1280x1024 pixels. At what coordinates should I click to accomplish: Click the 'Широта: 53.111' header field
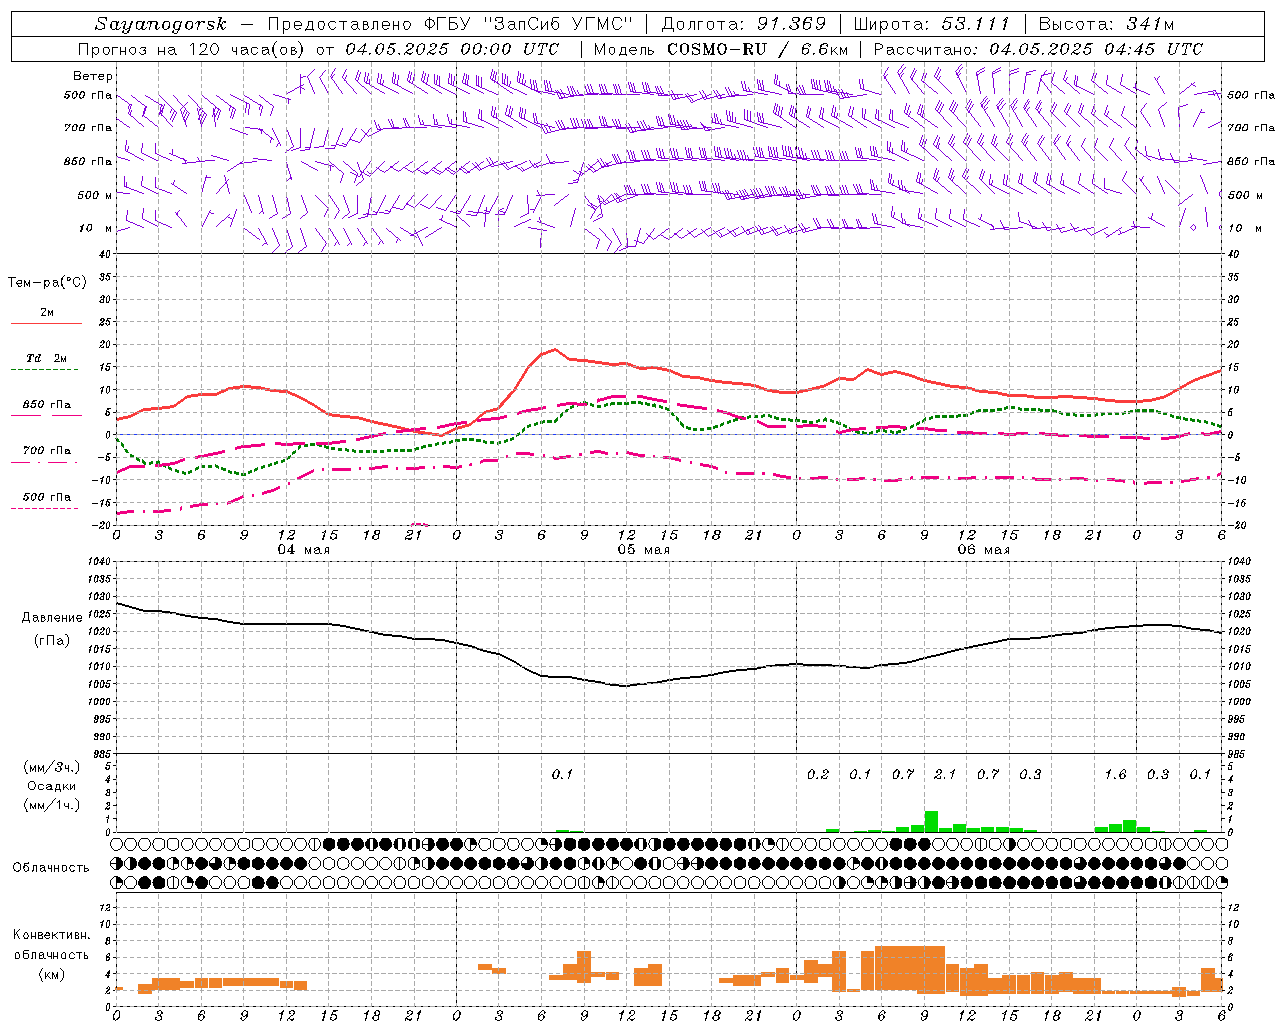[x=932, y=24]
